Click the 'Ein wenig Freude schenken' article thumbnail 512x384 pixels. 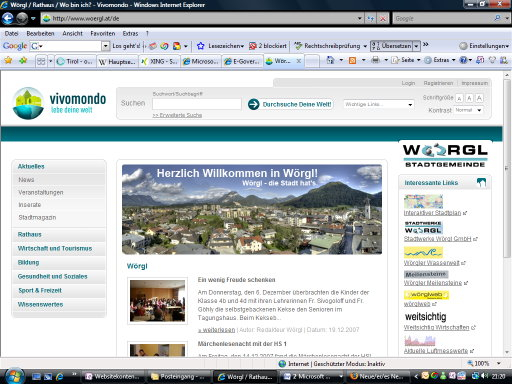tap(157, 301)
